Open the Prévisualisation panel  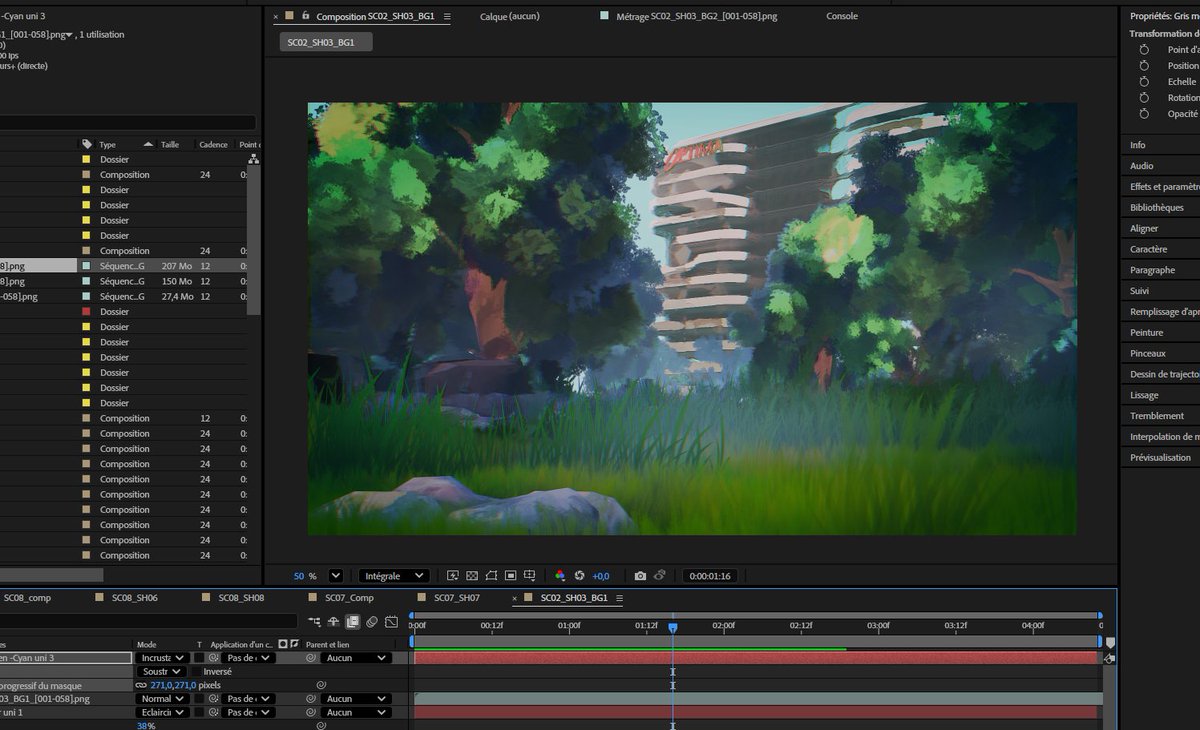(x=1160, y=457)
